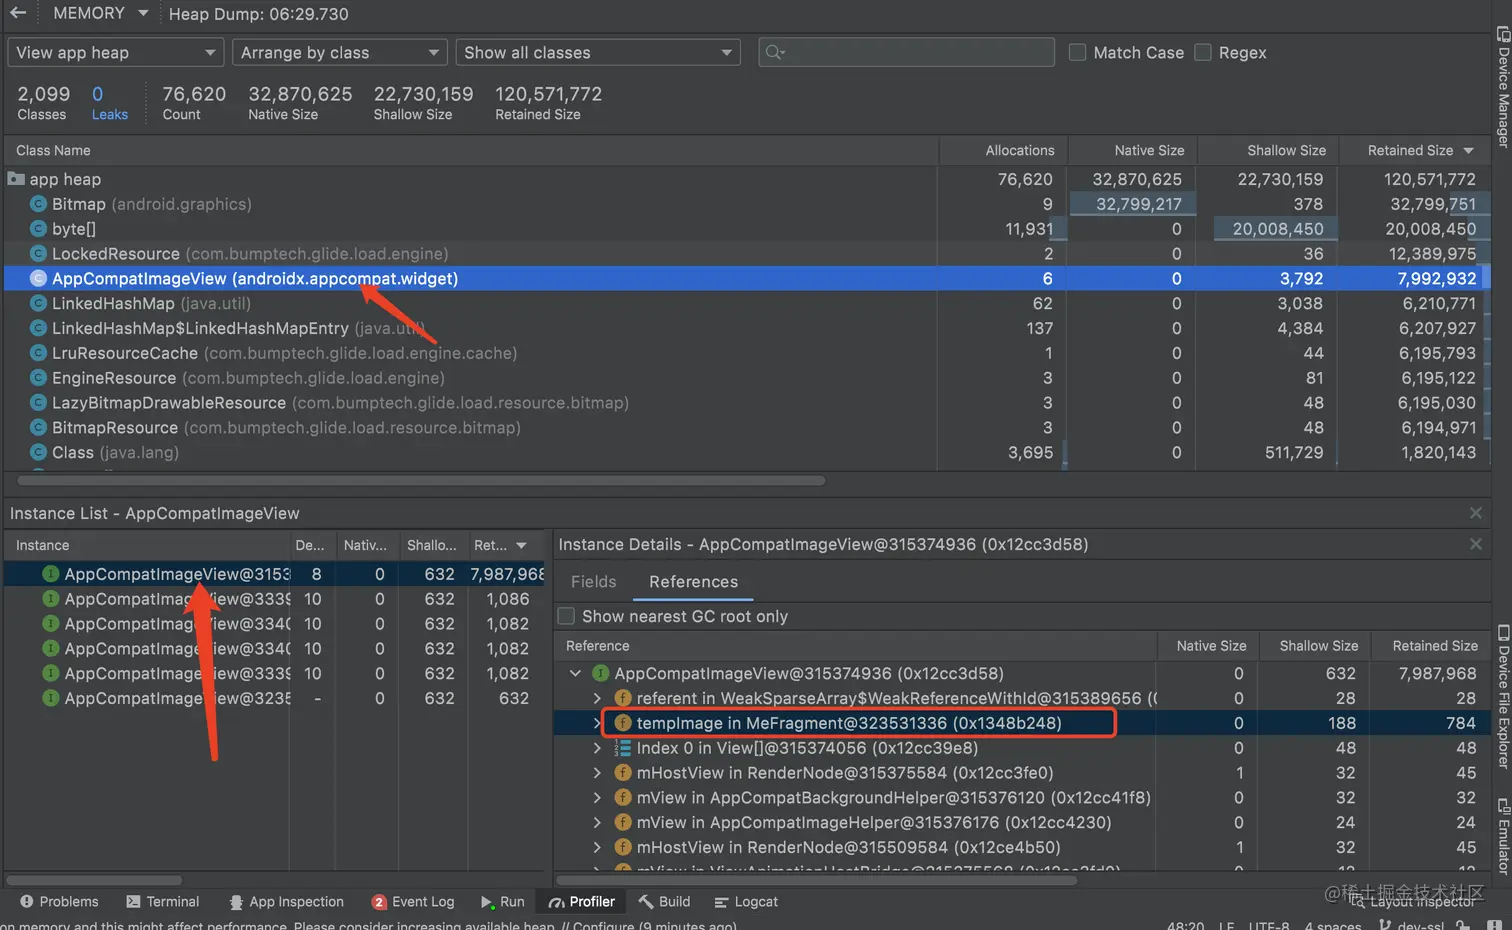Open the Run tool window
The height and width of the screenshot is (930, 1512).
point(502,902)
